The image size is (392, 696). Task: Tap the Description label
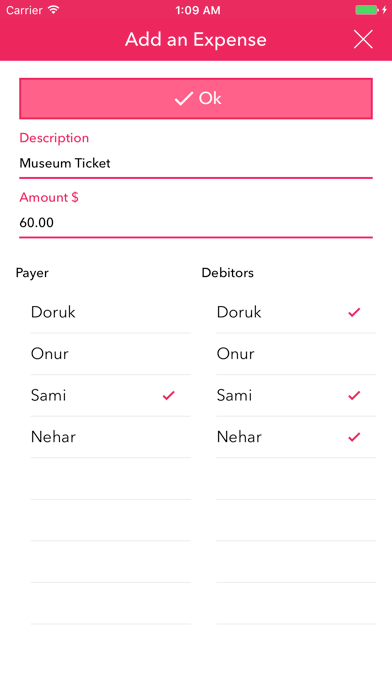[x=54, y=138]
